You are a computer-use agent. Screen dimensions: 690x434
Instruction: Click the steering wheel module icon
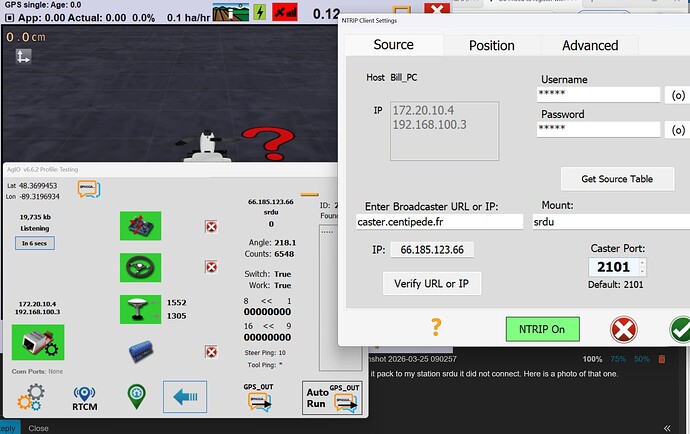click(x=140, y=267)
